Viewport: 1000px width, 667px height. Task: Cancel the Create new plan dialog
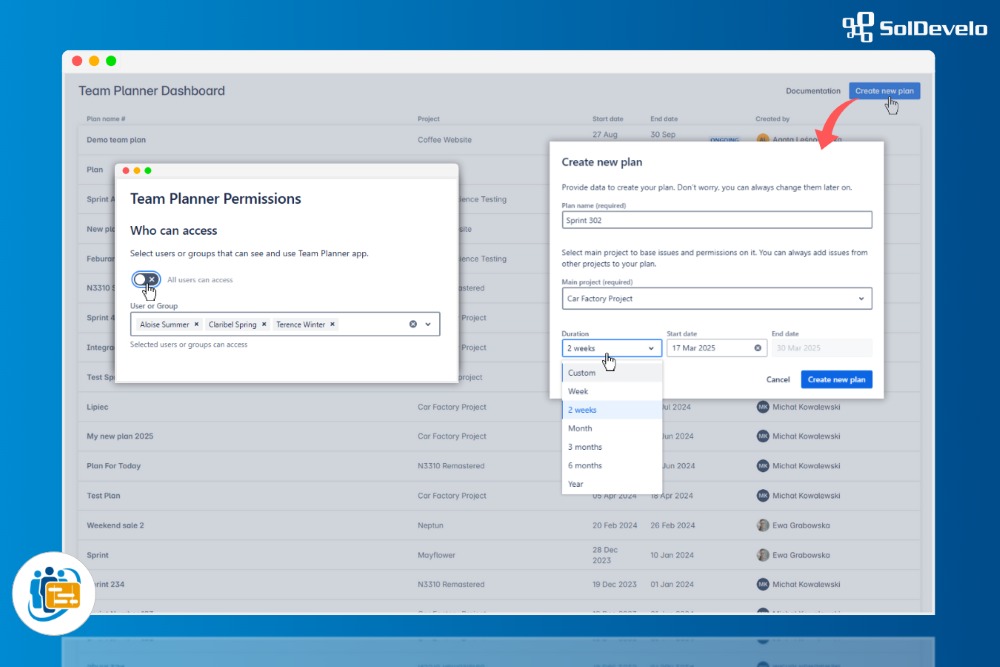(778, 380)
